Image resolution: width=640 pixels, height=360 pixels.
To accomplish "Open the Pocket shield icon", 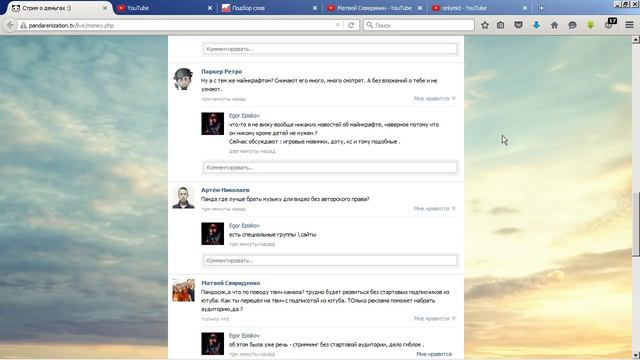I will coord(518,25).
